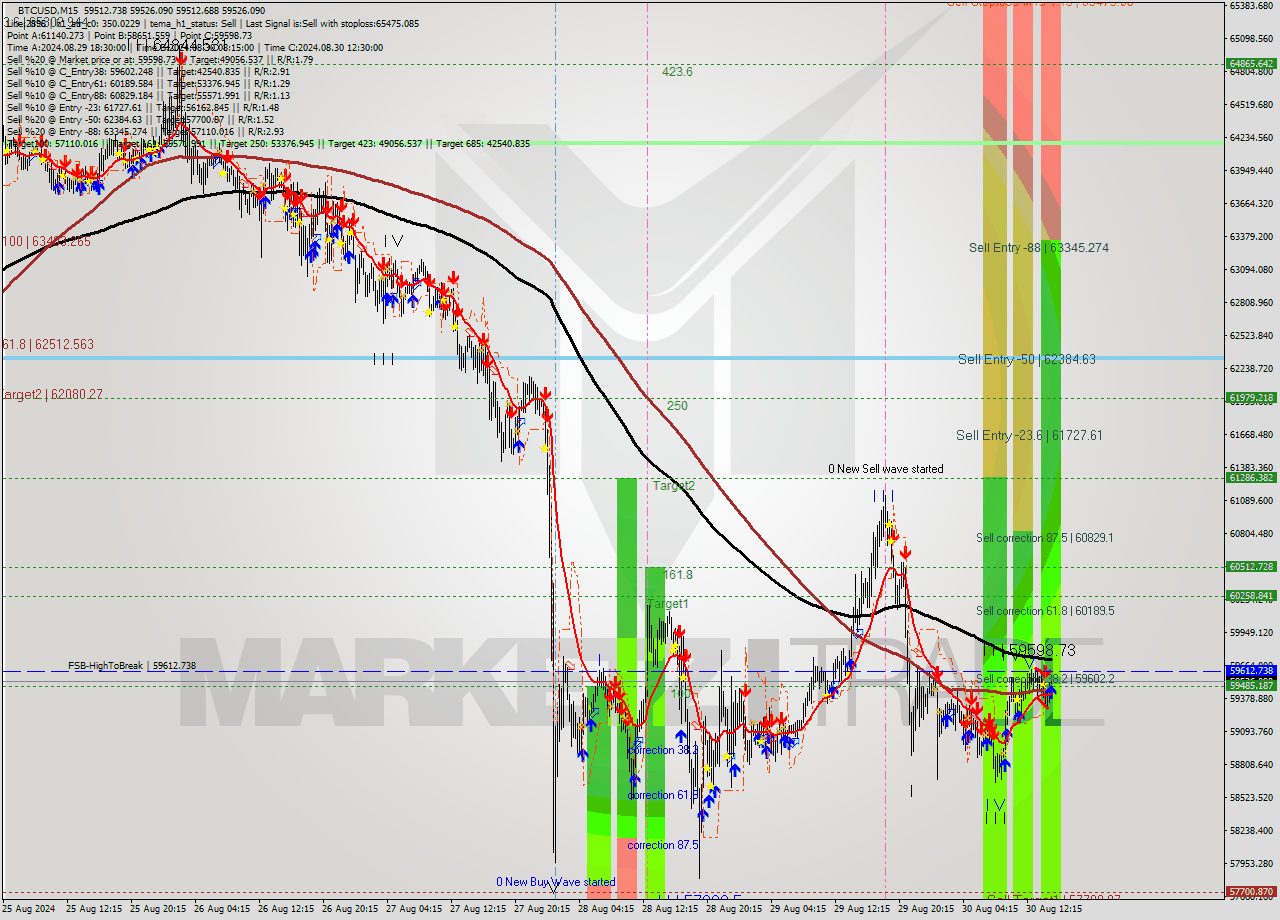Select the blue 'correction 61.8' label
Image resolution: width=1280 pixels, height=920 pixels.
click(663, 795)
